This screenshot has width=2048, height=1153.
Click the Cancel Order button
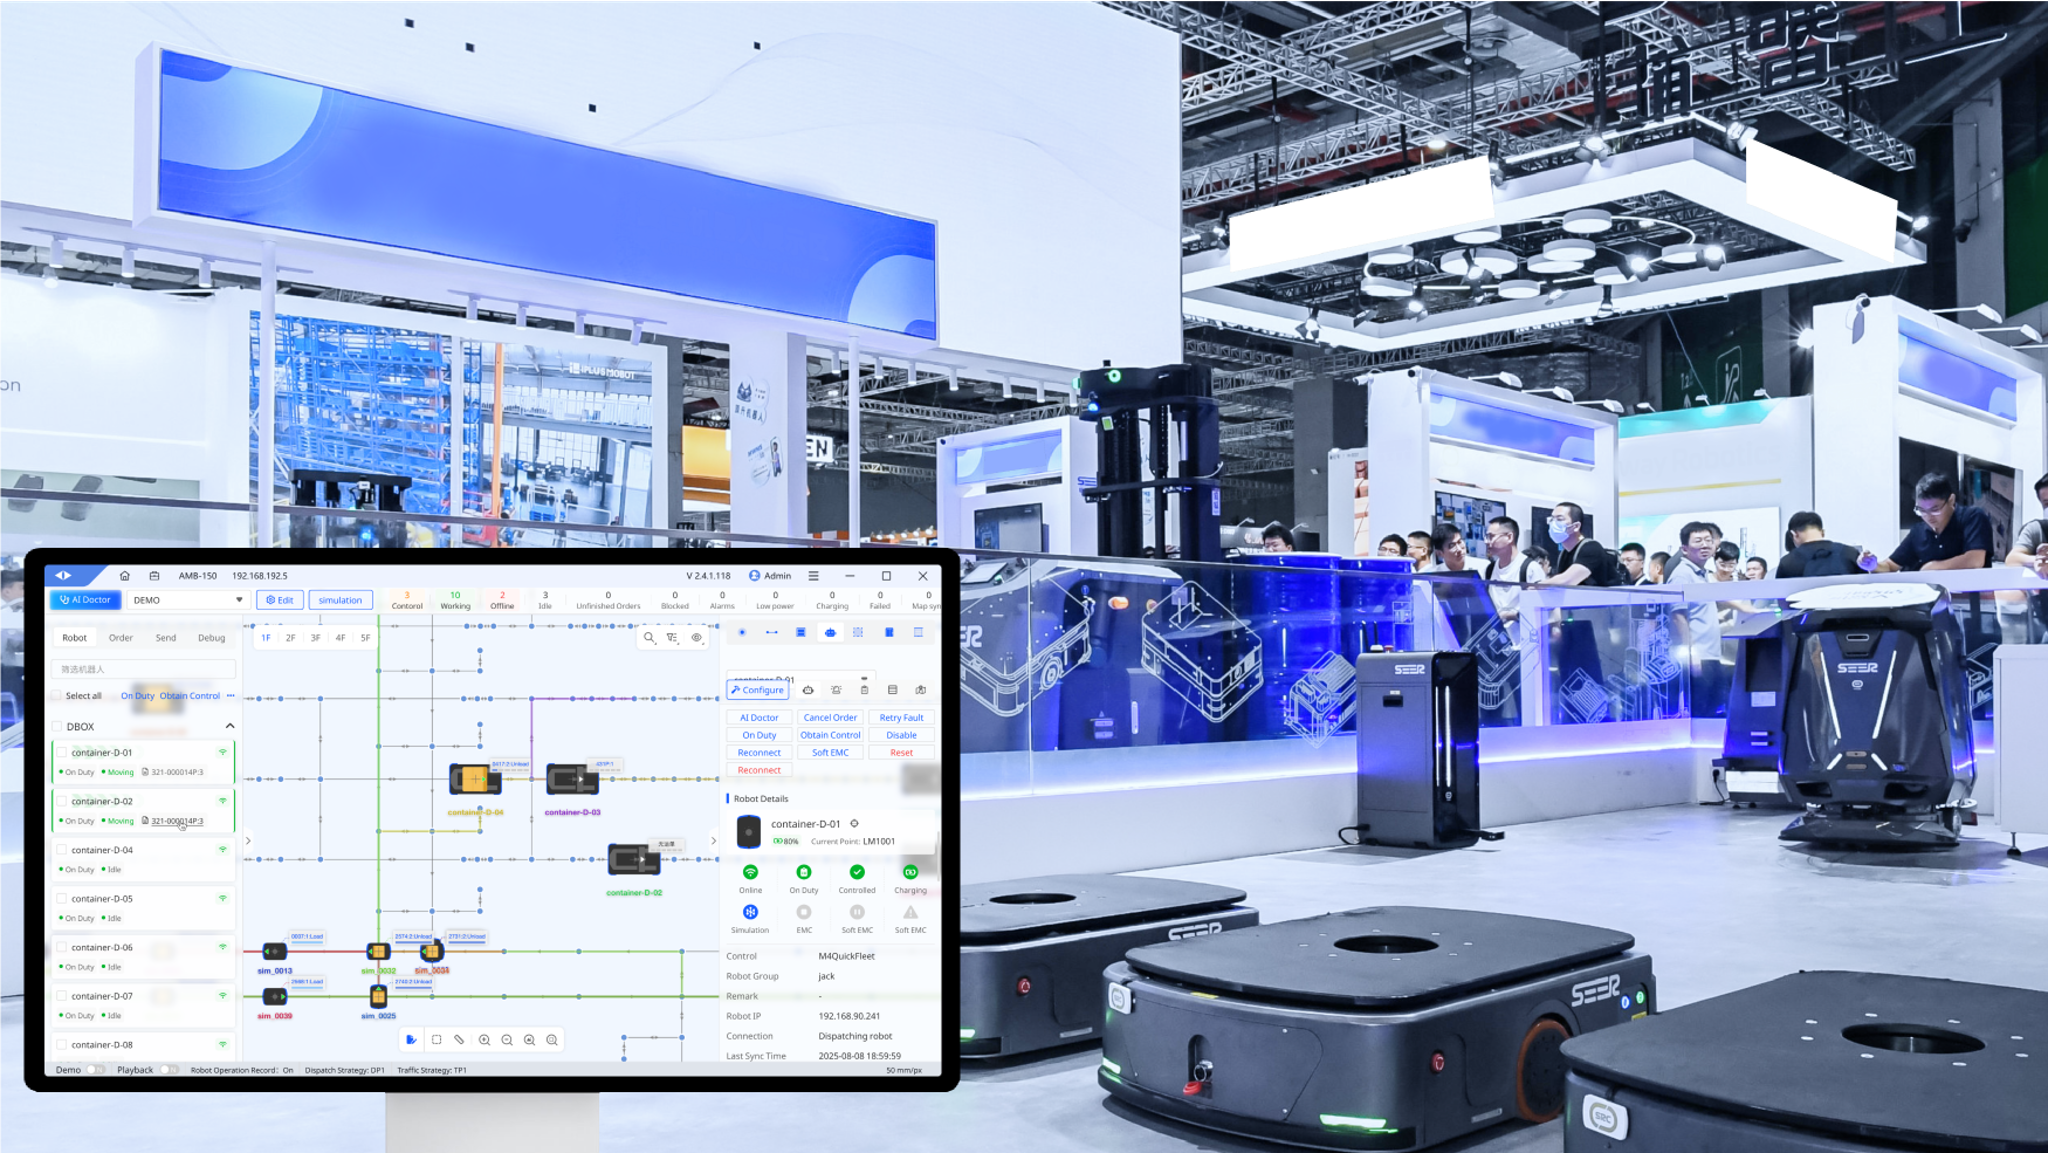tap(830, 717)
